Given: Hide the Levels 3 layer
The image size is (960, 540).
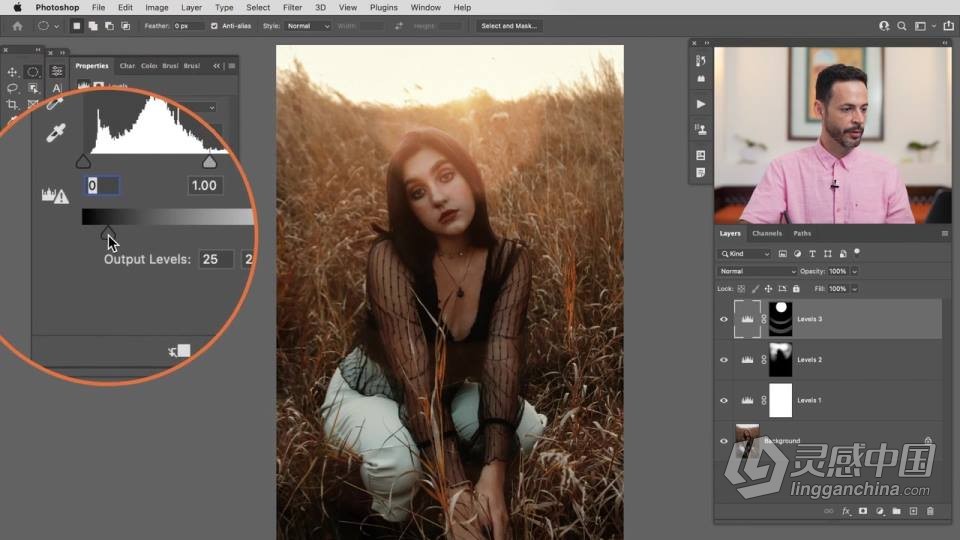Looking at the screenshot, I should pos(724,319).
